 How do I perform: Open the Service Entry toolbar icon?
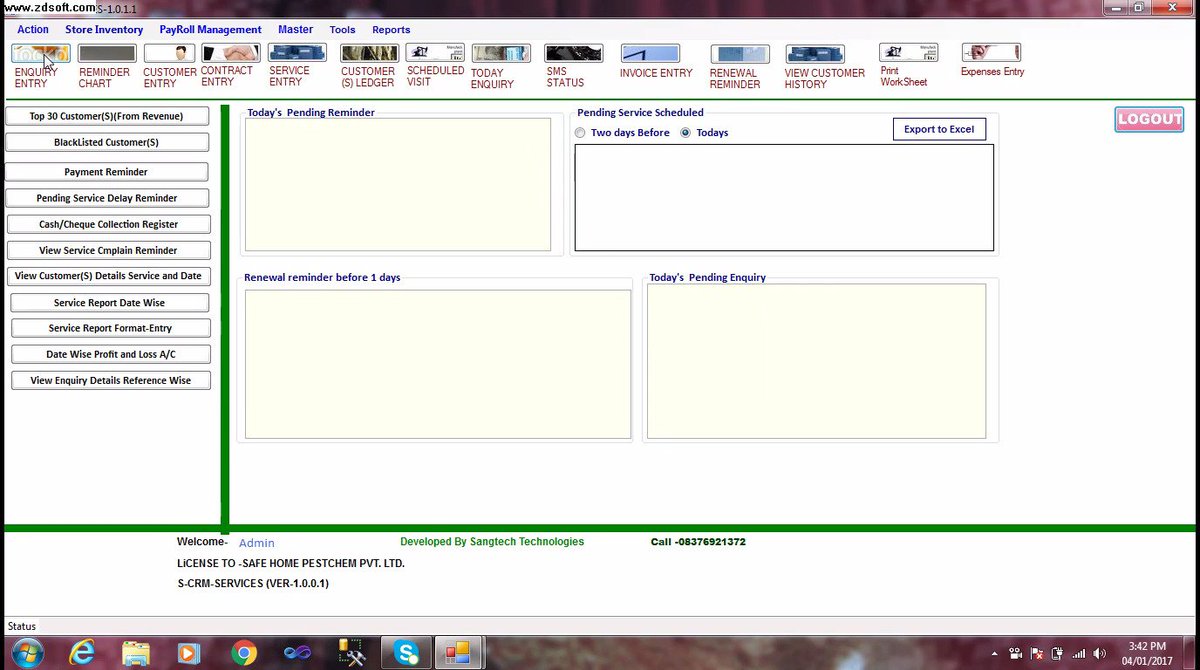pyautogui.click(x=298, y=53)
